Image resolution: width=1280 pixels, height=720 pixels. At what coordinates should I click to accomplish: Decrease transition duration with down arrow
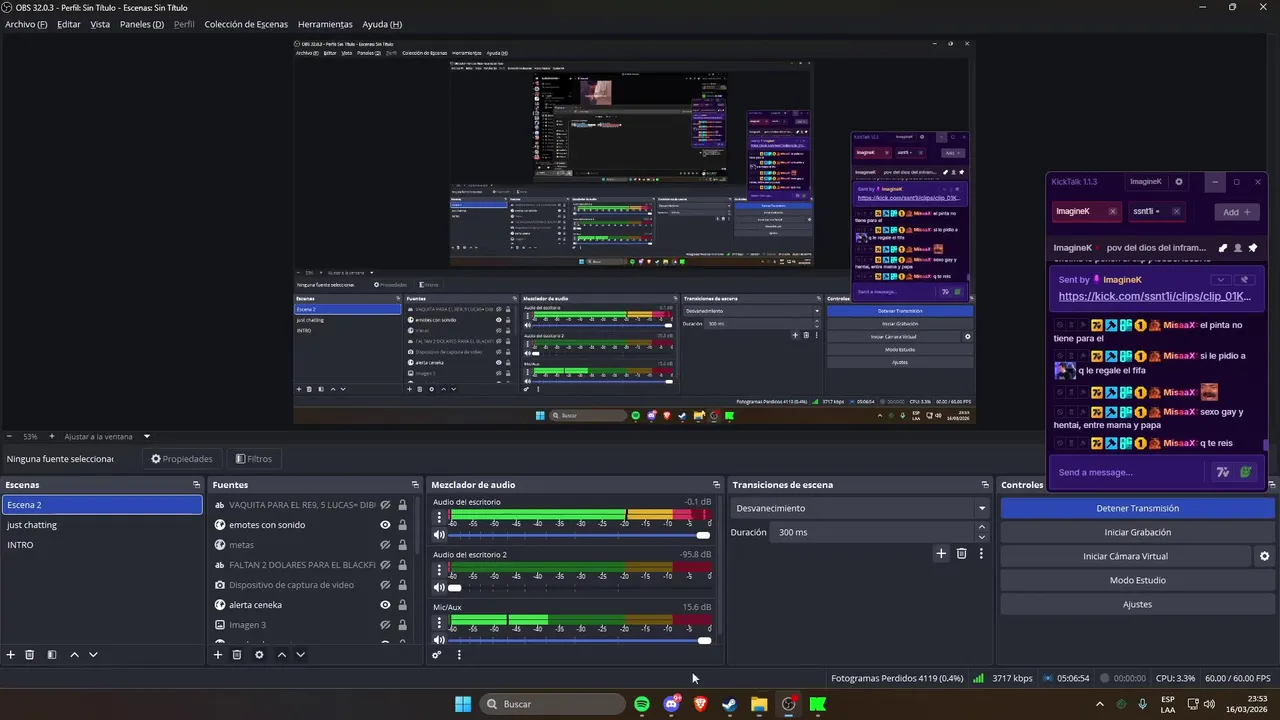[x=982, y=537]
